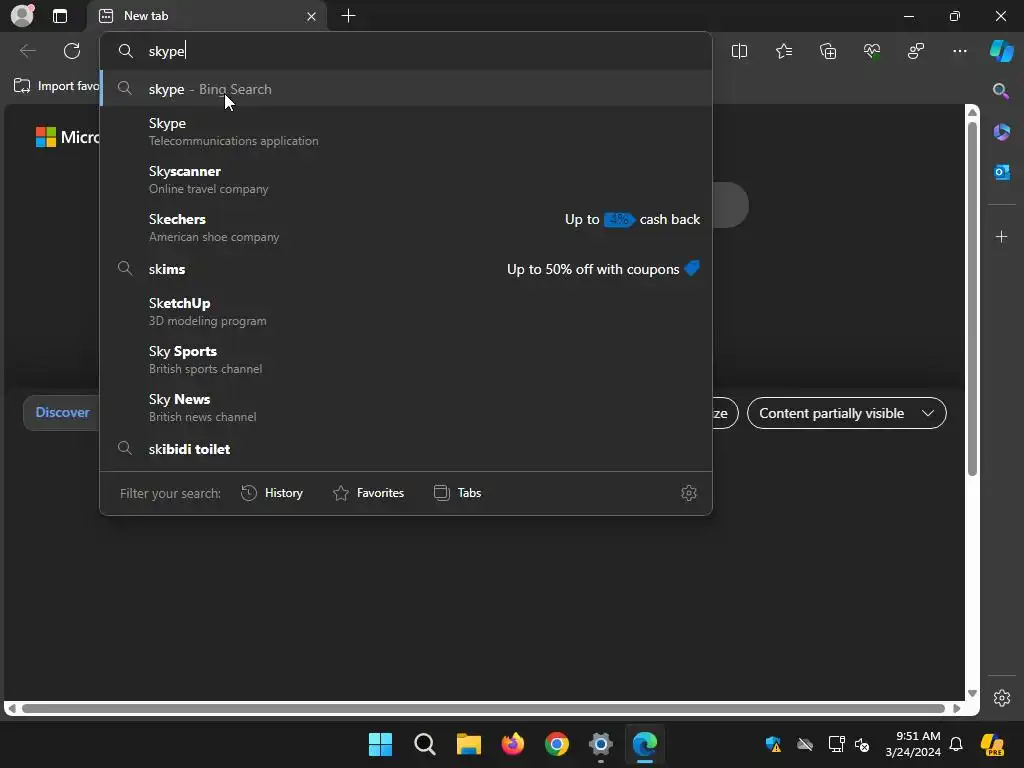The image size is (1024, 768).
Task: Open Collections toolbar icon
Action: tap(828, 51)
